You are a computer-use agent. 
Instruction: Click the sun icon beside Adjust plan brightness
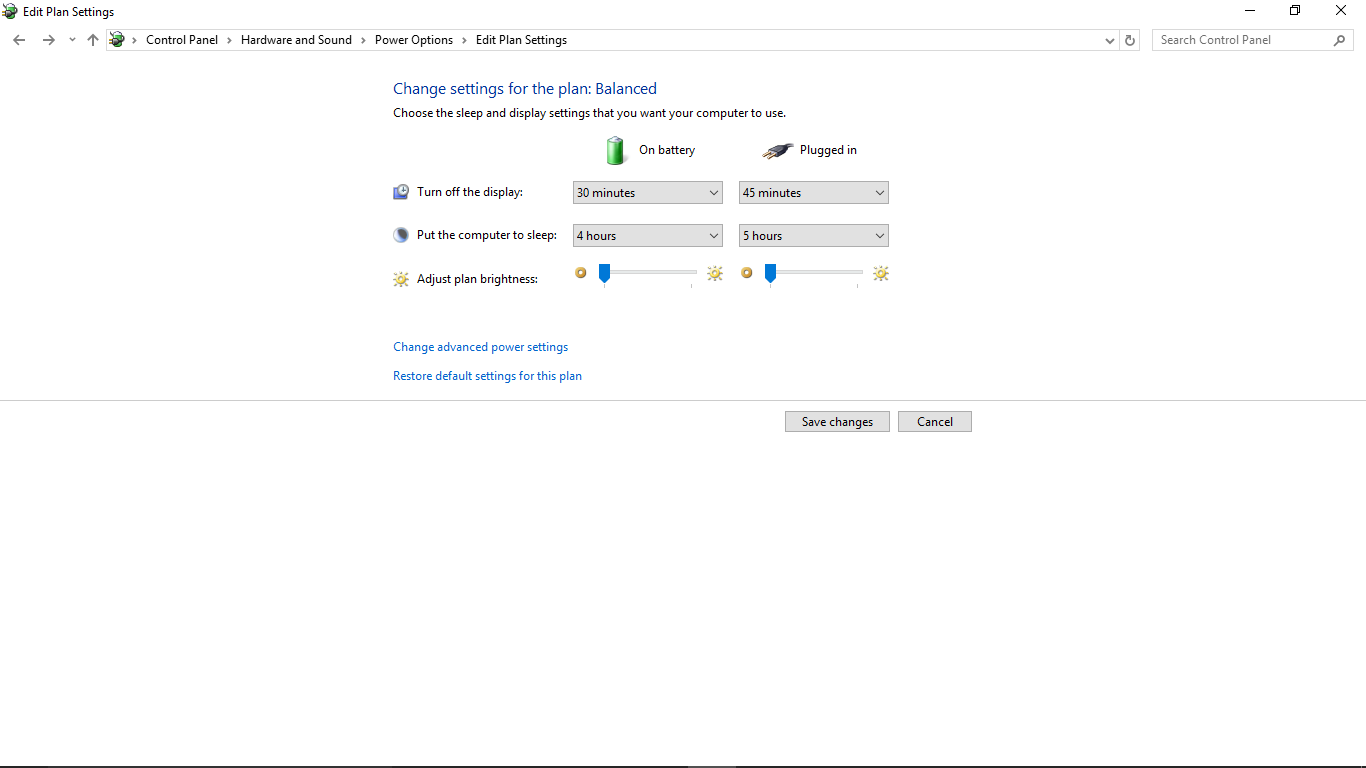tap(401, 279)
